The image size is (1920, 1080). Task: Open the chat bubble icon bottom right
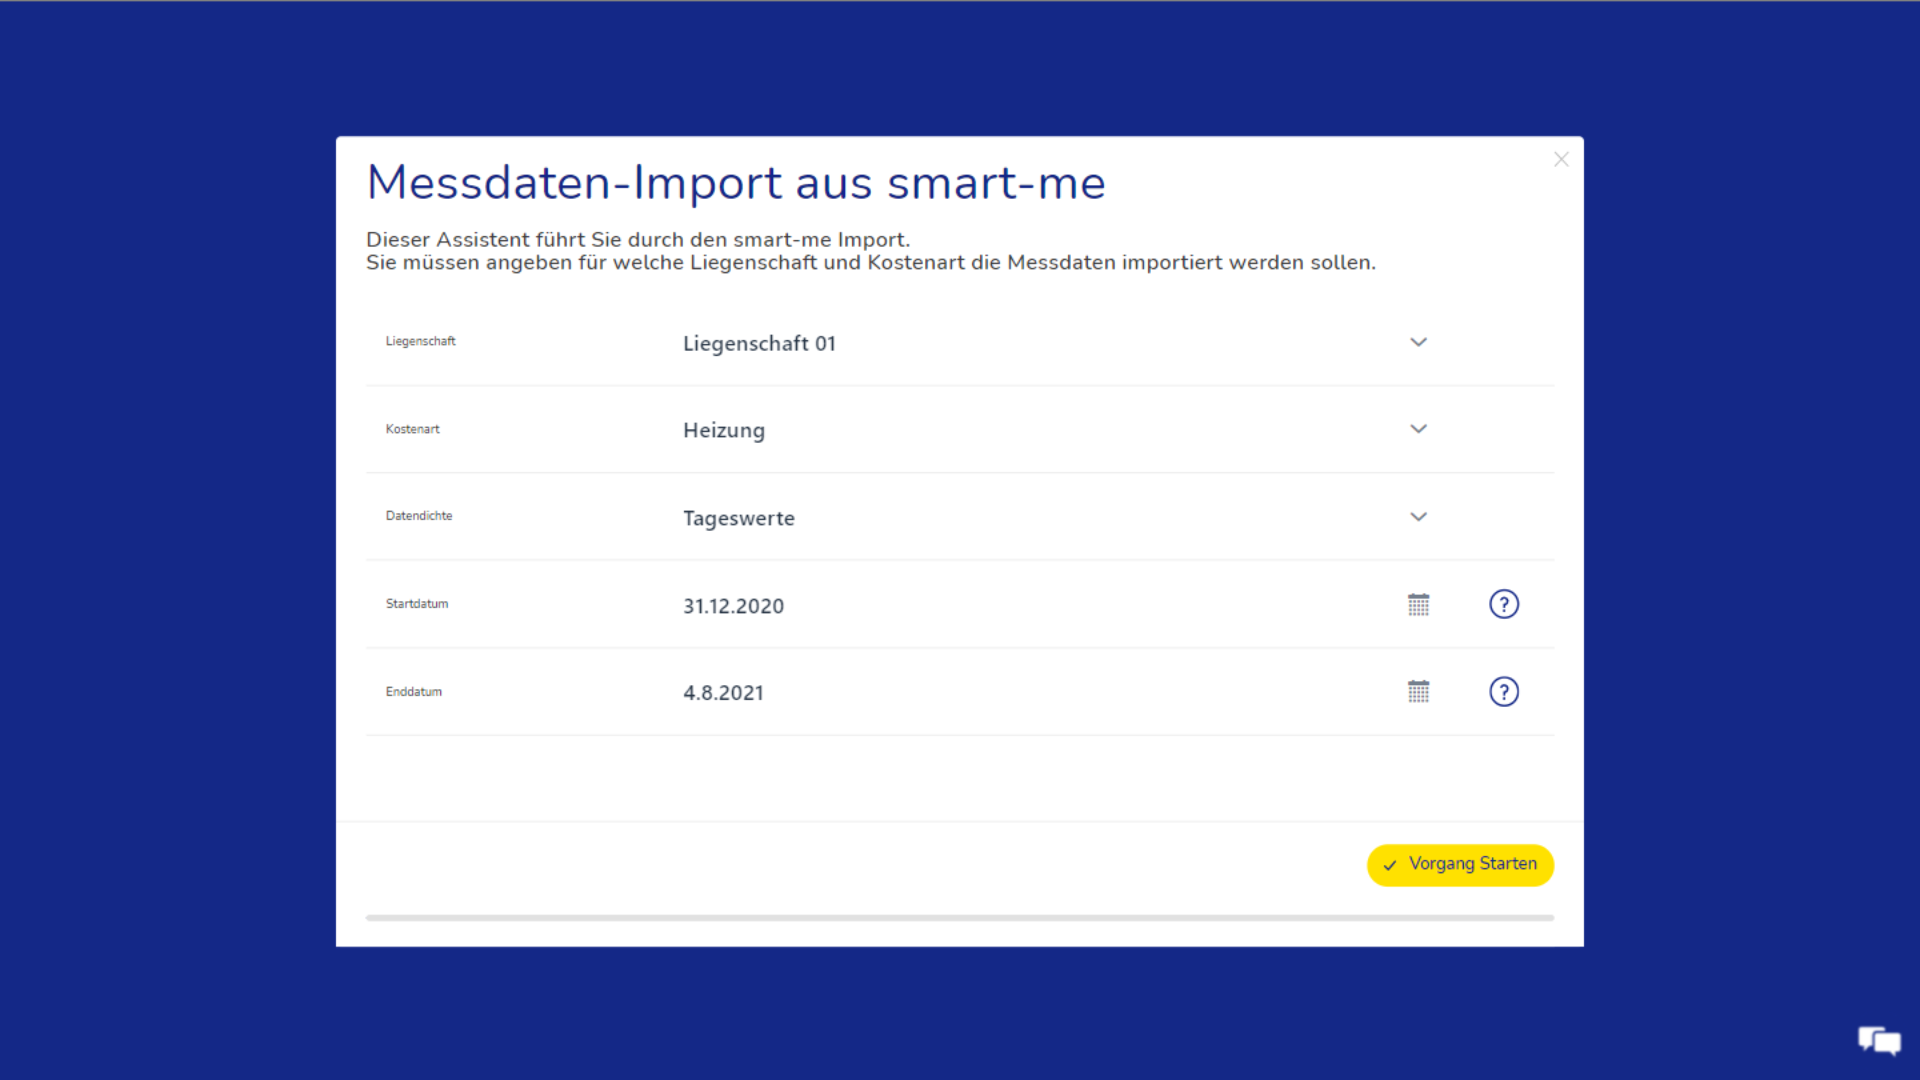1879,1041
